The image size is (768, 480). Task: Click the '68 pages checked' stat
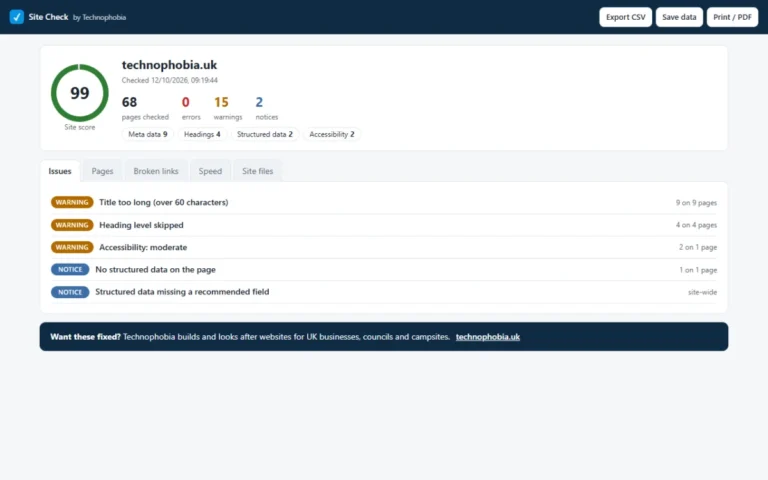pos(145,108)
